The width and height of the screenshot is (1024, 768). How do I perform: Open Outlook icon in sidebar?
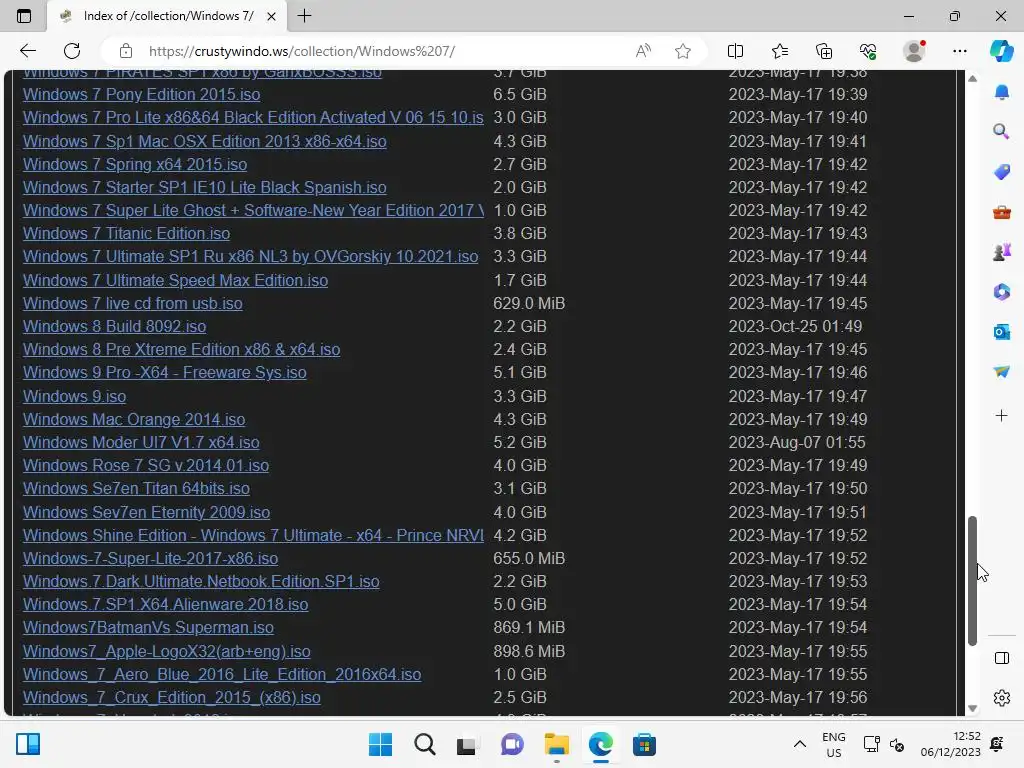click(x=1002, y=332)
